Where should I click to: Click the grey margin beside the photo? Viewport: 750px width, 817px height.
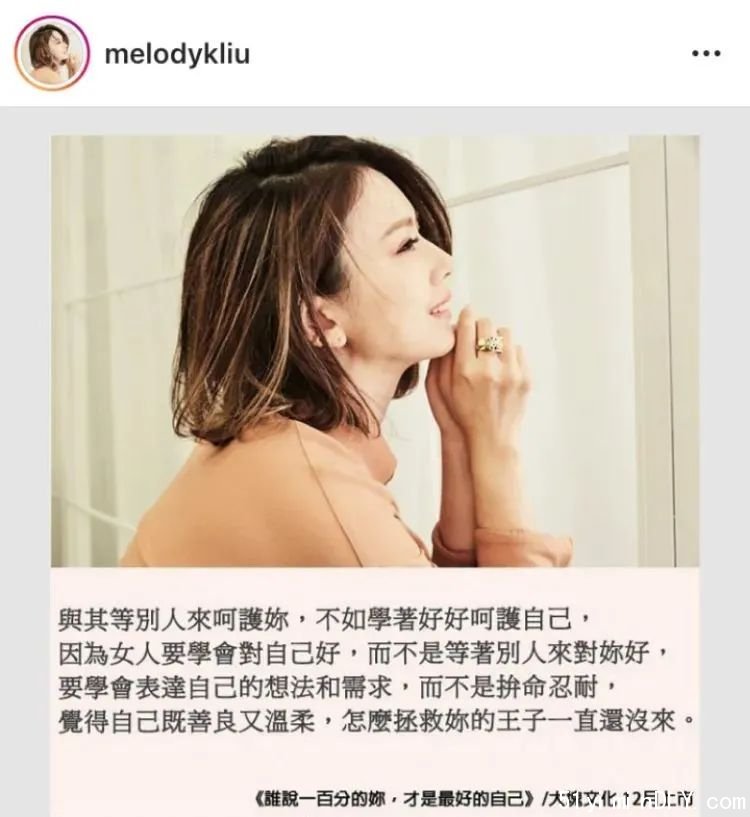pos(25,417)
